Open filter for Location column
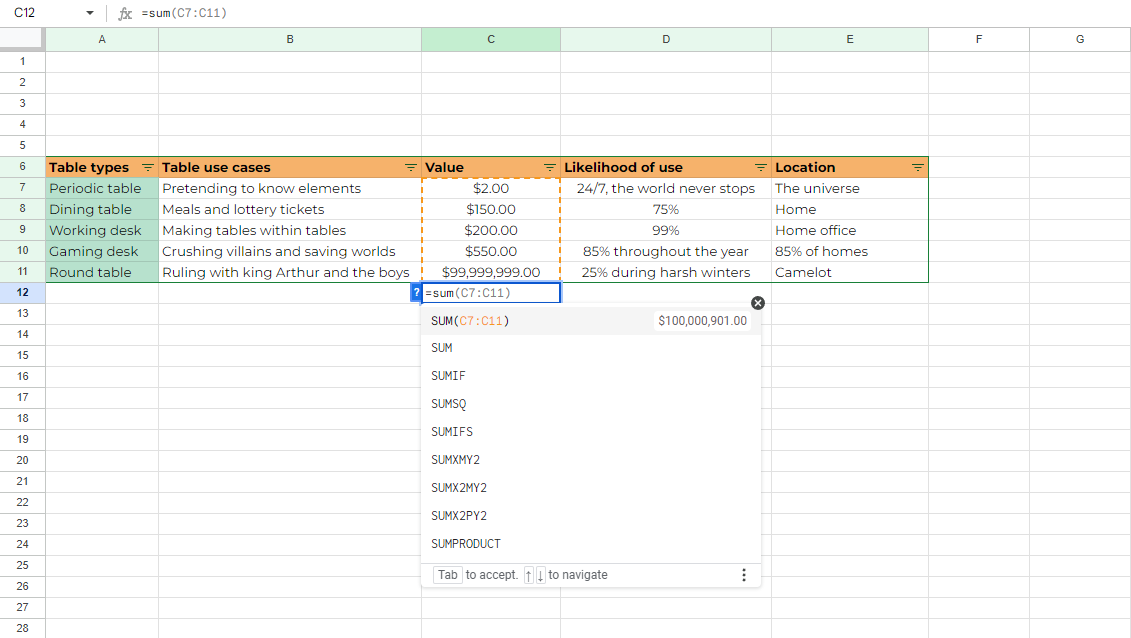 [917, 167]
